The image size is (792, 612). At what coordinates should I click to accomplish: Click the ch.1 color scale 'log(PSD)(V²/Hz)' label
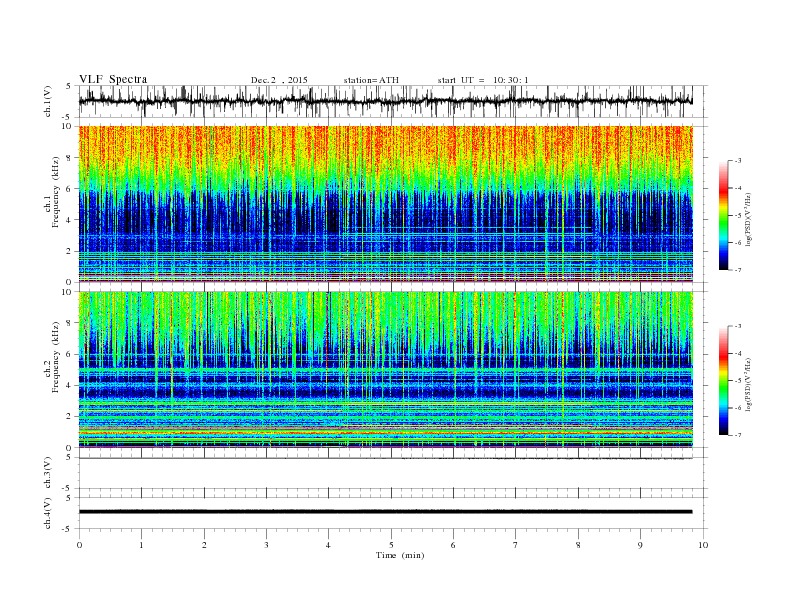tap(748, 220)
